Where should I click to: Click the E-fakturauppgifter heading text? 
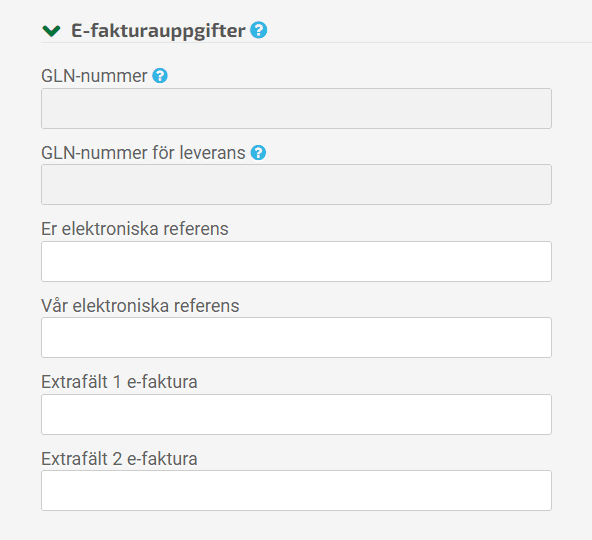coord(158,31)
